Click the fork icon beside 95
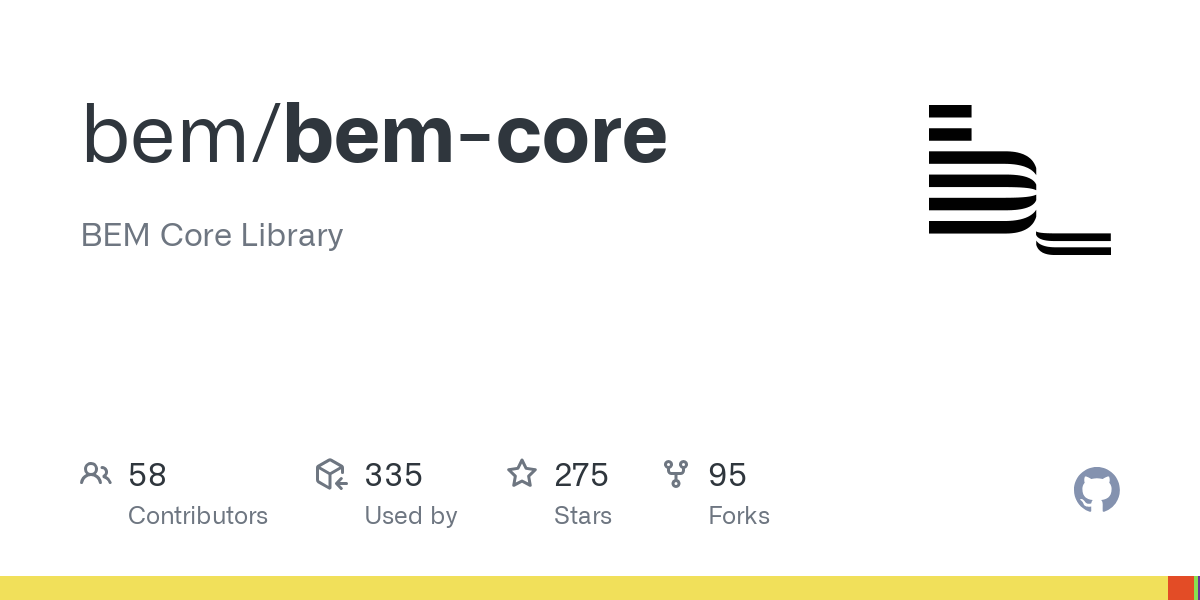Viewport: 1200px width, 600px height. pos(676,474)
